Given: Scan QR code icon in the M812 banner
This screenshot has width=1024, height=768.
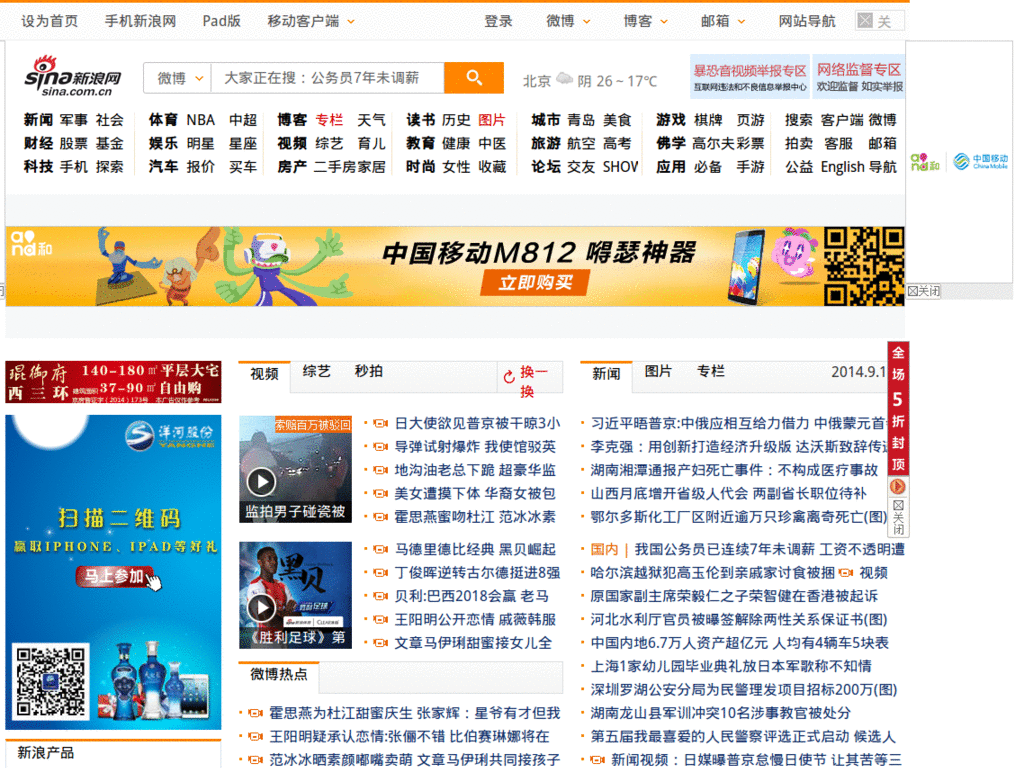Looking at the screenshot, I should tap(866, 265).
